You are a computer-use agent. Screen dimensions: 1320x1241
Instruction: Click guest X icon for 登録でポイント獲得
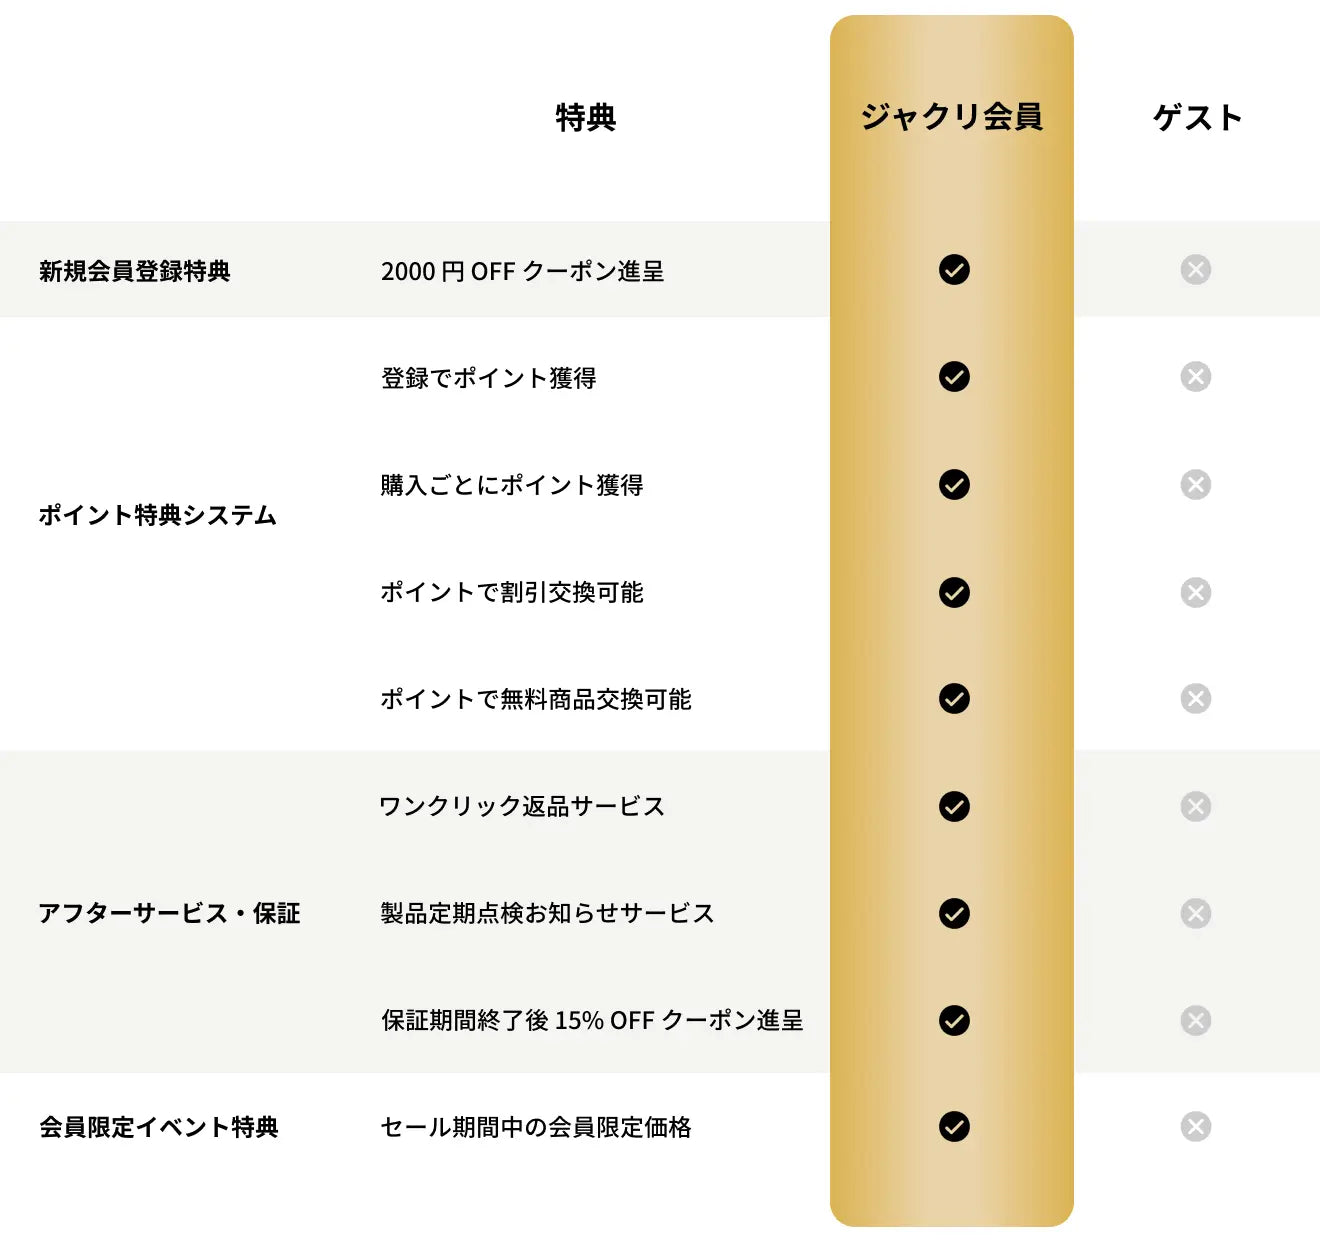coord(1195,377)
